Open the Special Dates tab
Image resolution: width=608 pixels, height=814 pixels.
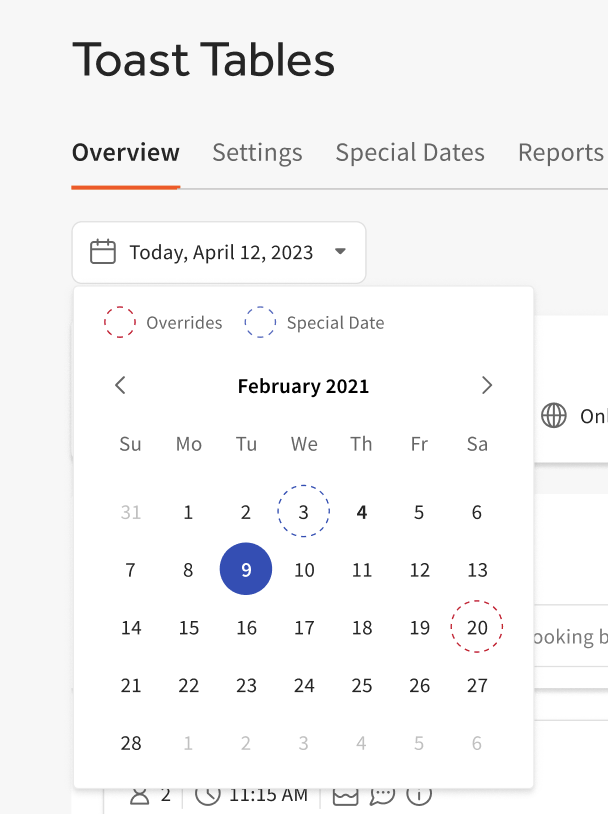(410, 152)
